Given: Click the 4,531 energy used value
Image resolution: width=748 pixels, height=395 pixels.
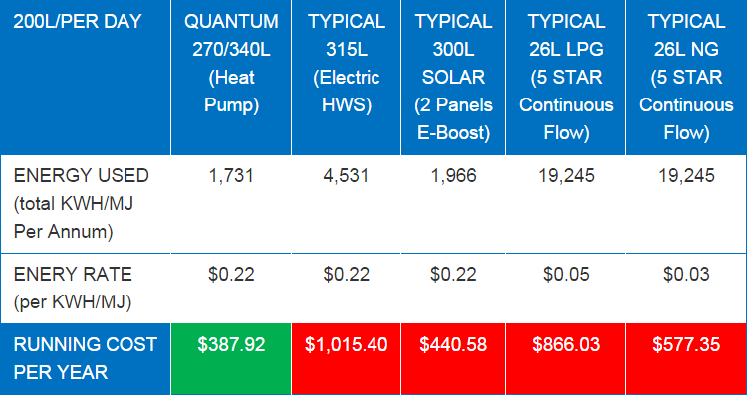Looking at the screenshot, I should point(346,176).
